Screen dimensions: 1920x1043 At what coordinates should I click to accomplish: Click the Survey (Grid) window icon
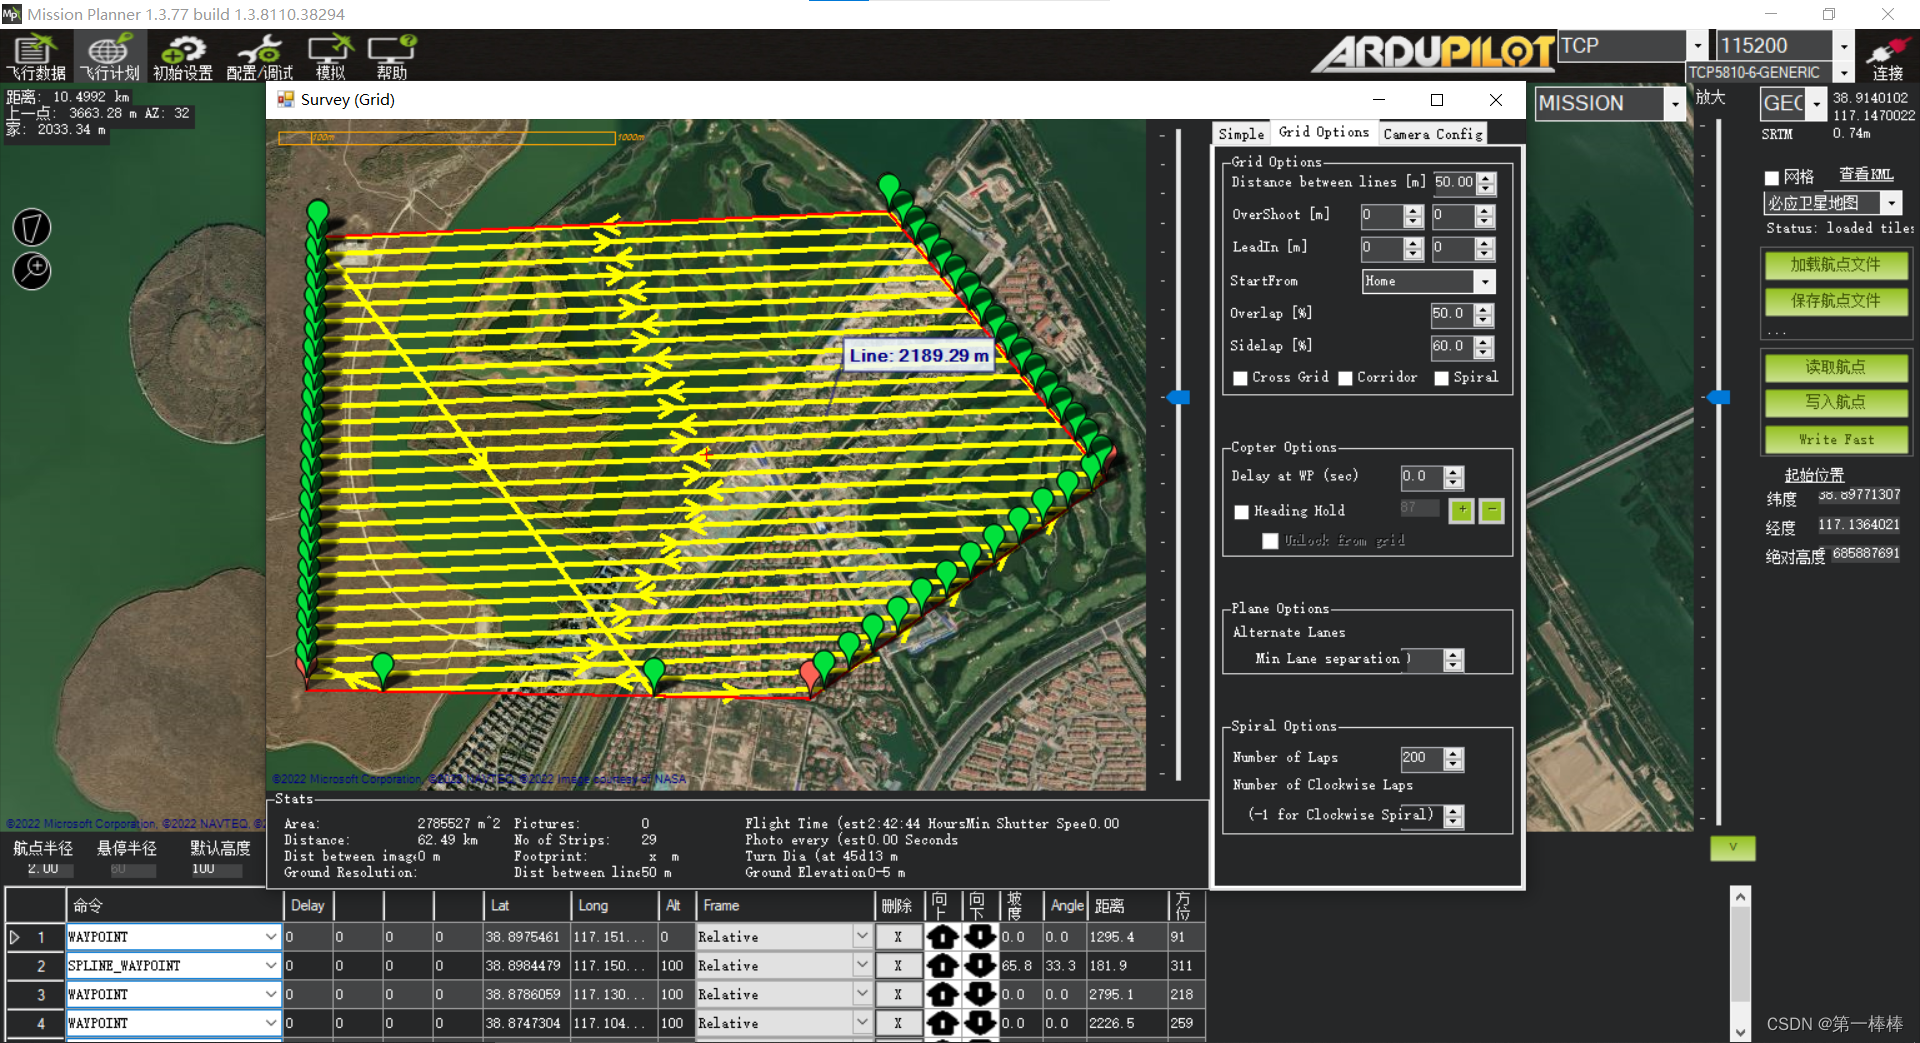pyautogui.click(x=285, y=99)
